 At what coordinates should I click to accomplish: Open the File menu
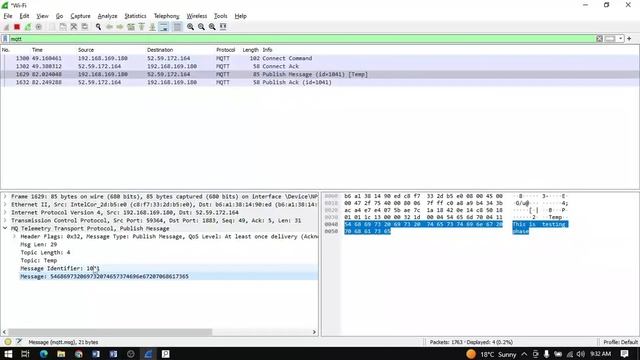8,16
